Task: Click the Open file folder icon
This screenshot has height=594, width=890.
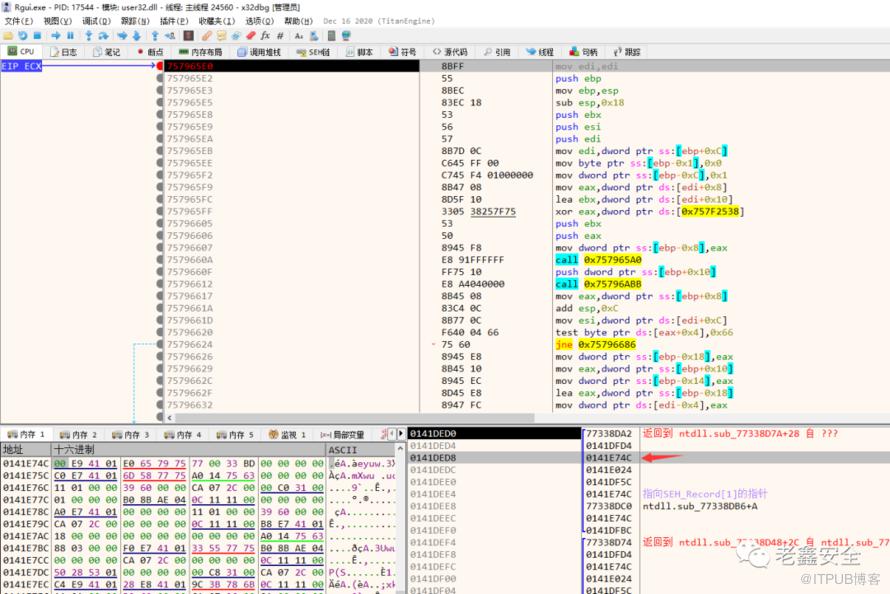Action: 8,35
